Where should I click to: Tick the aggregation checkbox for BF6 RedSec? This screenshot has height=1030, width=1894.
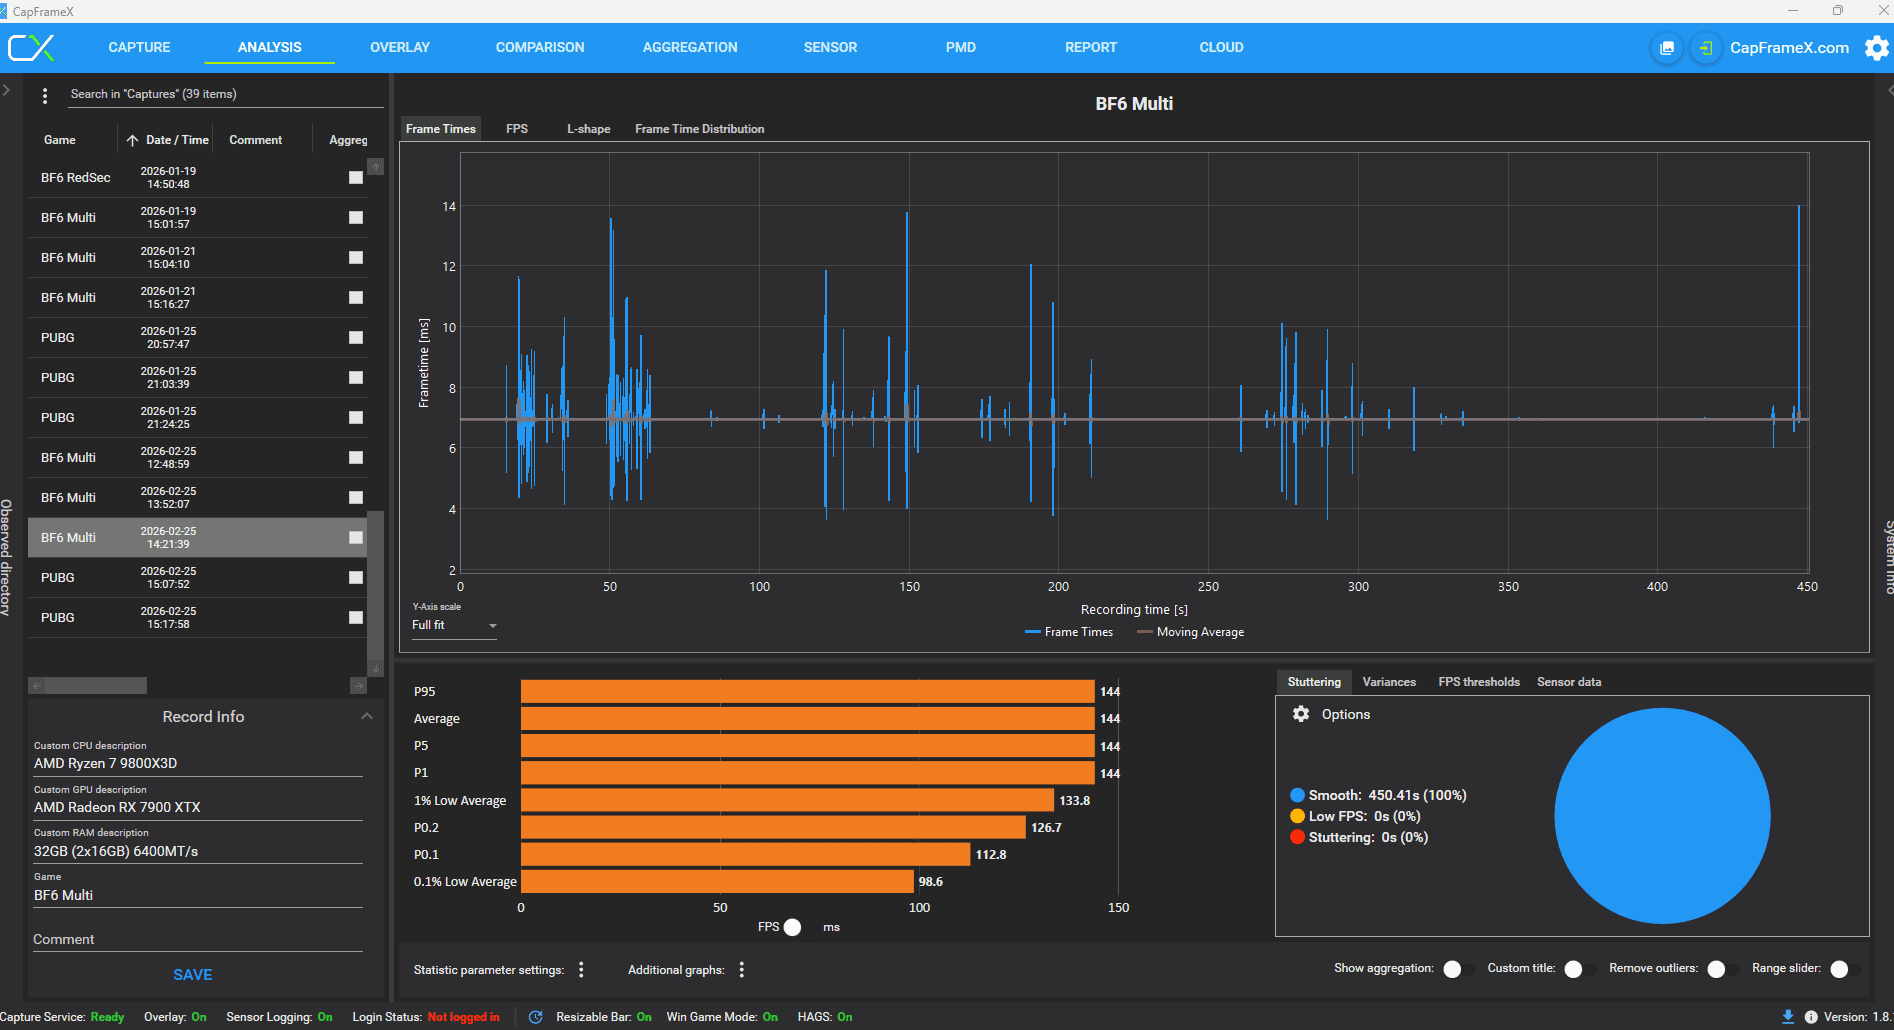[x=356, y=178]
